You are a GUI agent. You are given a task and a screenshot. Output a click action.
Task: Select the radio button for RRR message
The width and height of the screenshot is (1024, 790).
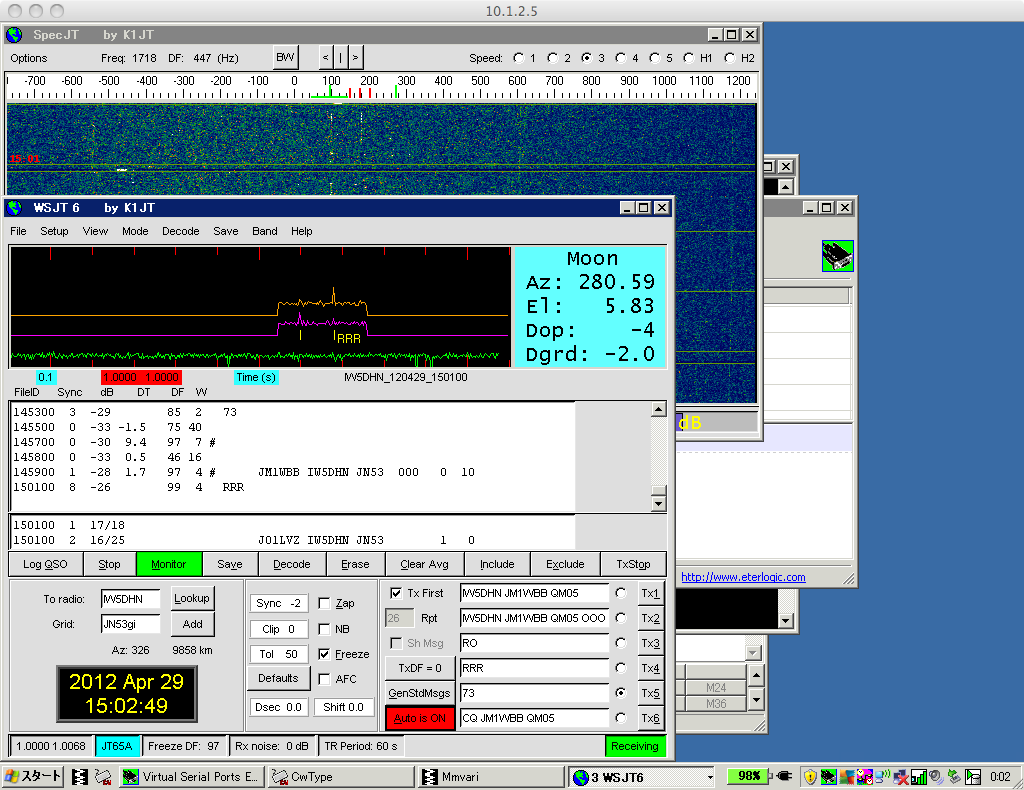620,668
